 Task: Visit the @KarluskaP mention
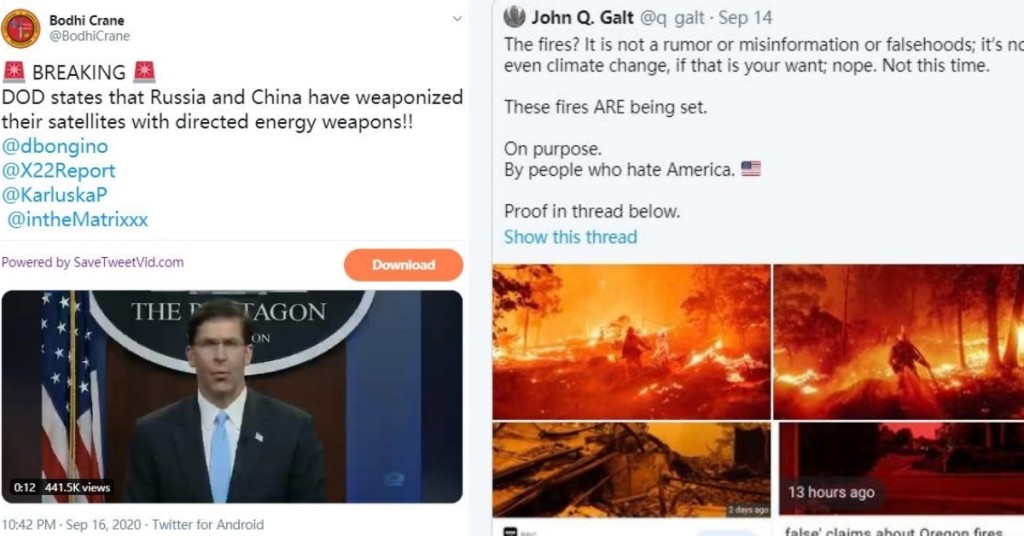[x=54, y=195]
